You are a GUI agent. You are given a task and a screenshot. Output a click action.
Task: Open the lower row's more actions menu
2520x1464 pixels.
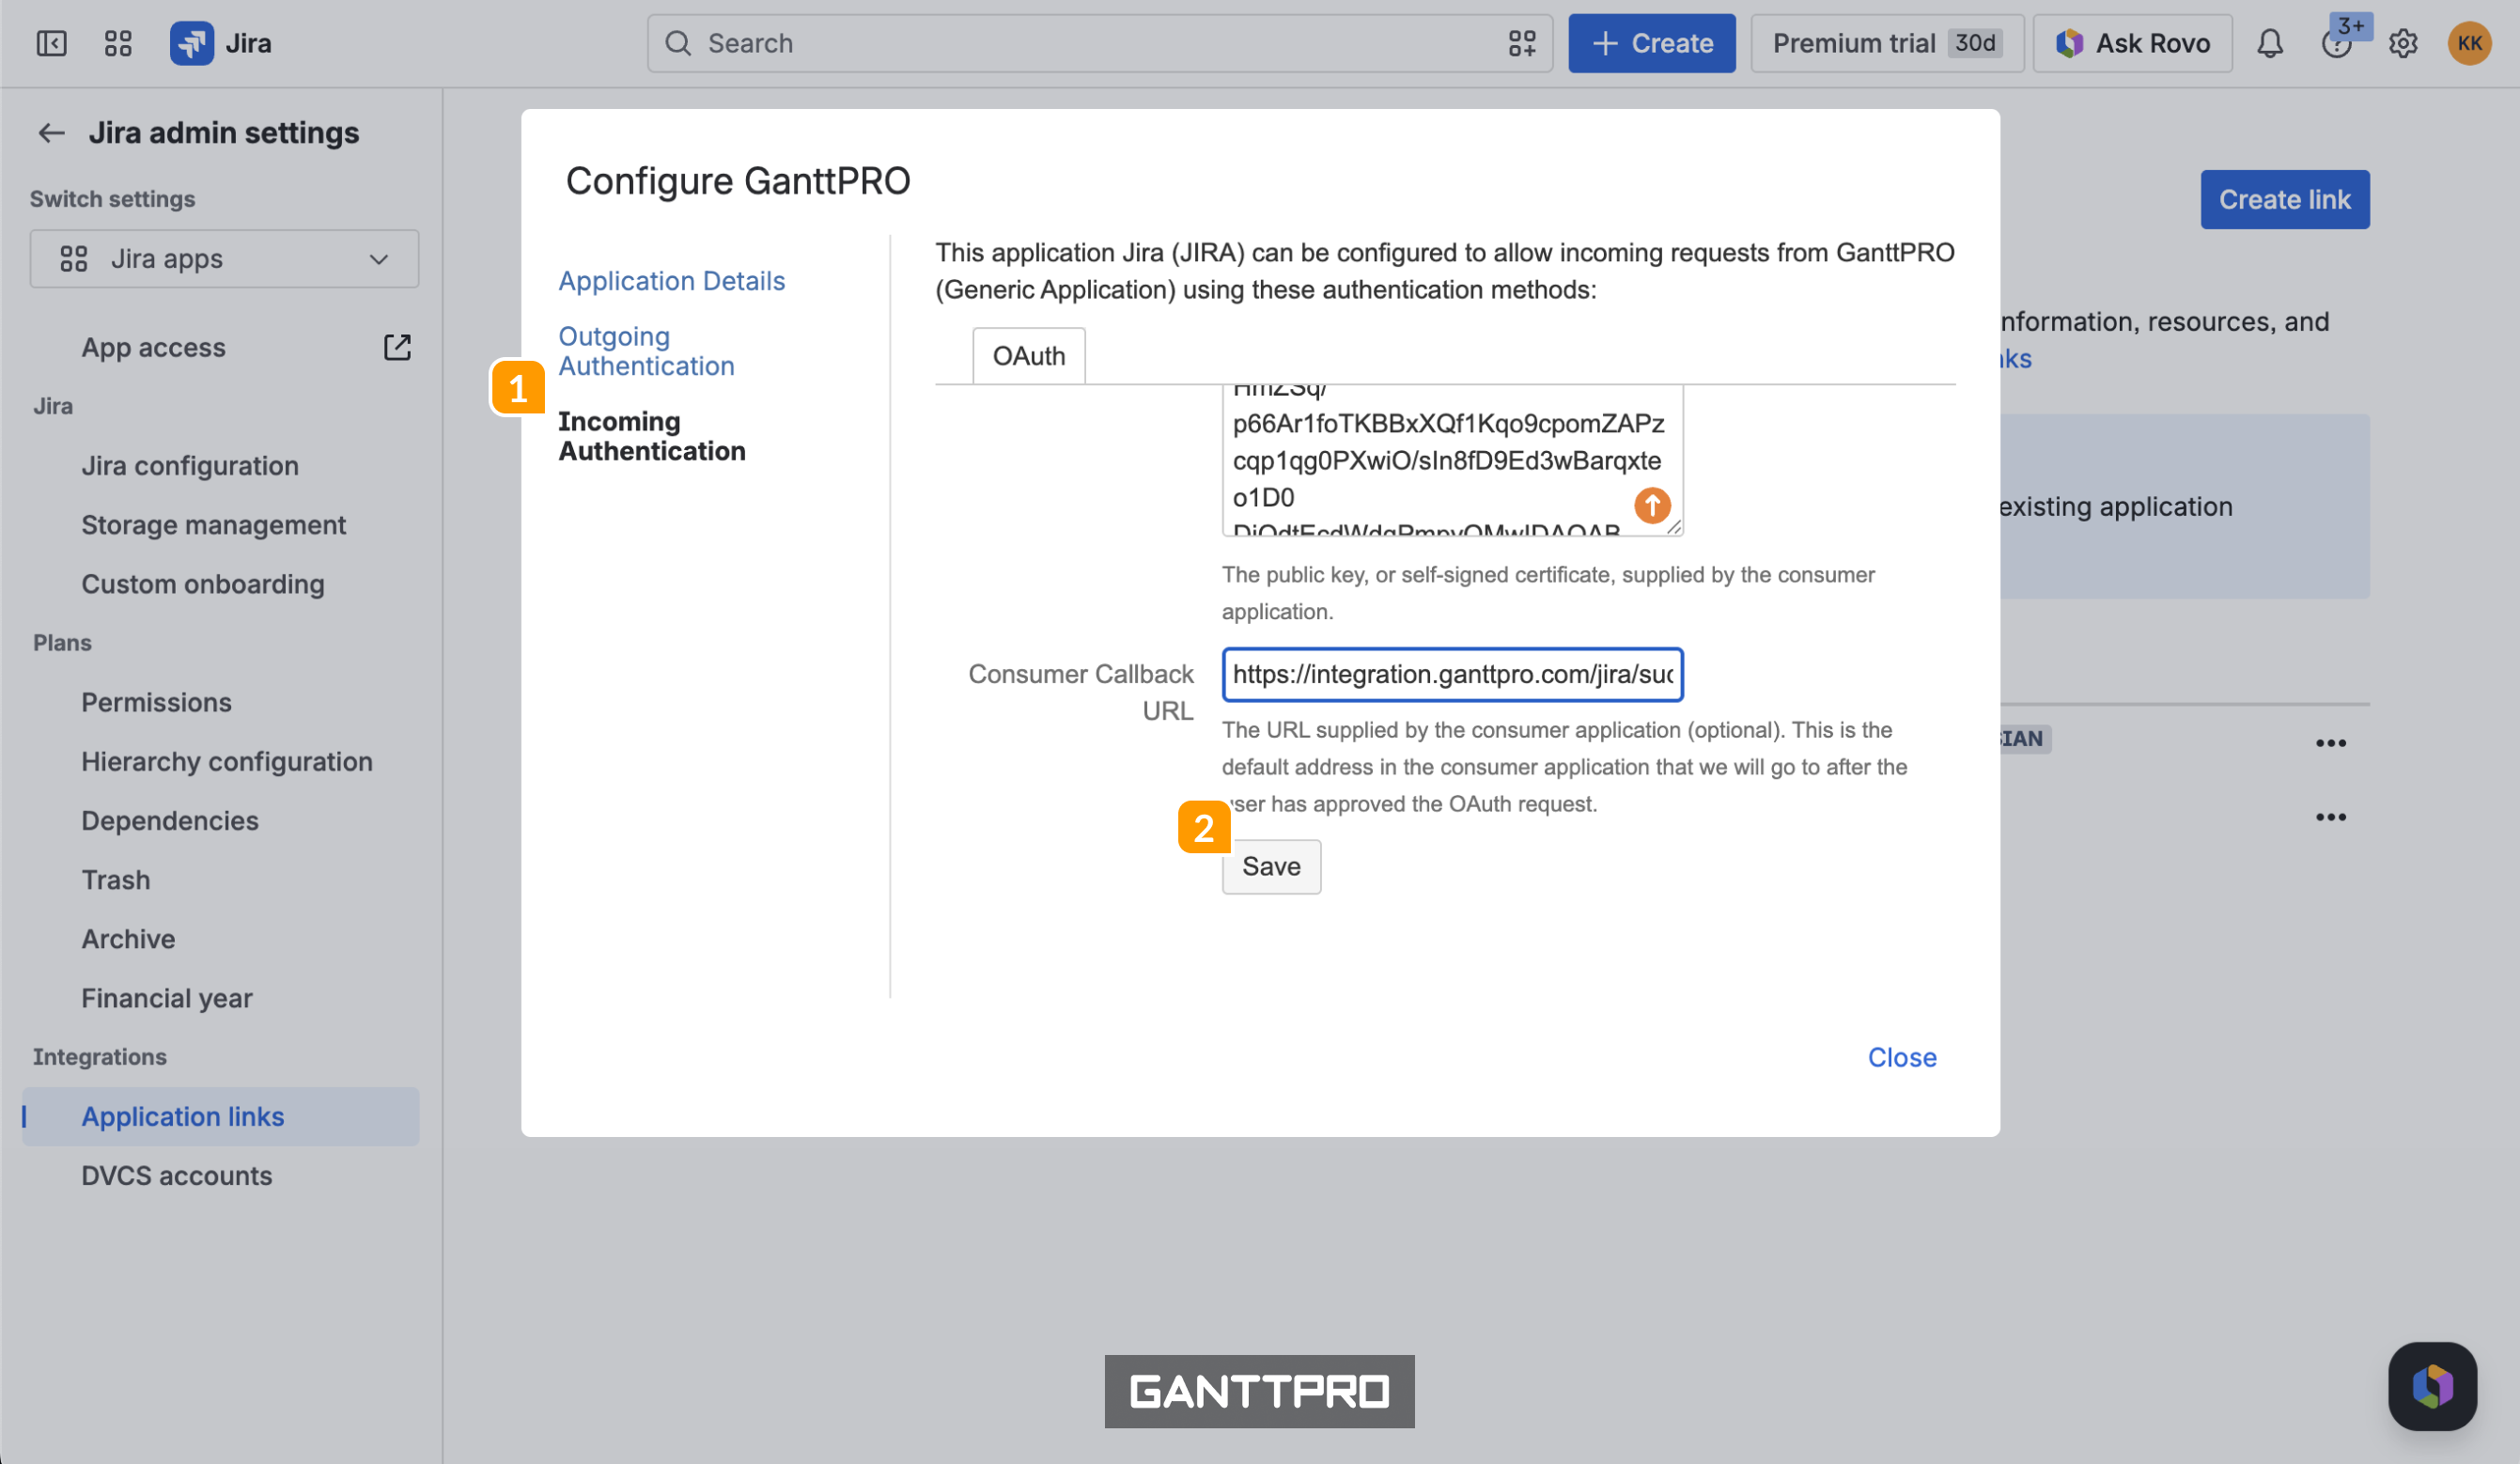(2331, 817)
